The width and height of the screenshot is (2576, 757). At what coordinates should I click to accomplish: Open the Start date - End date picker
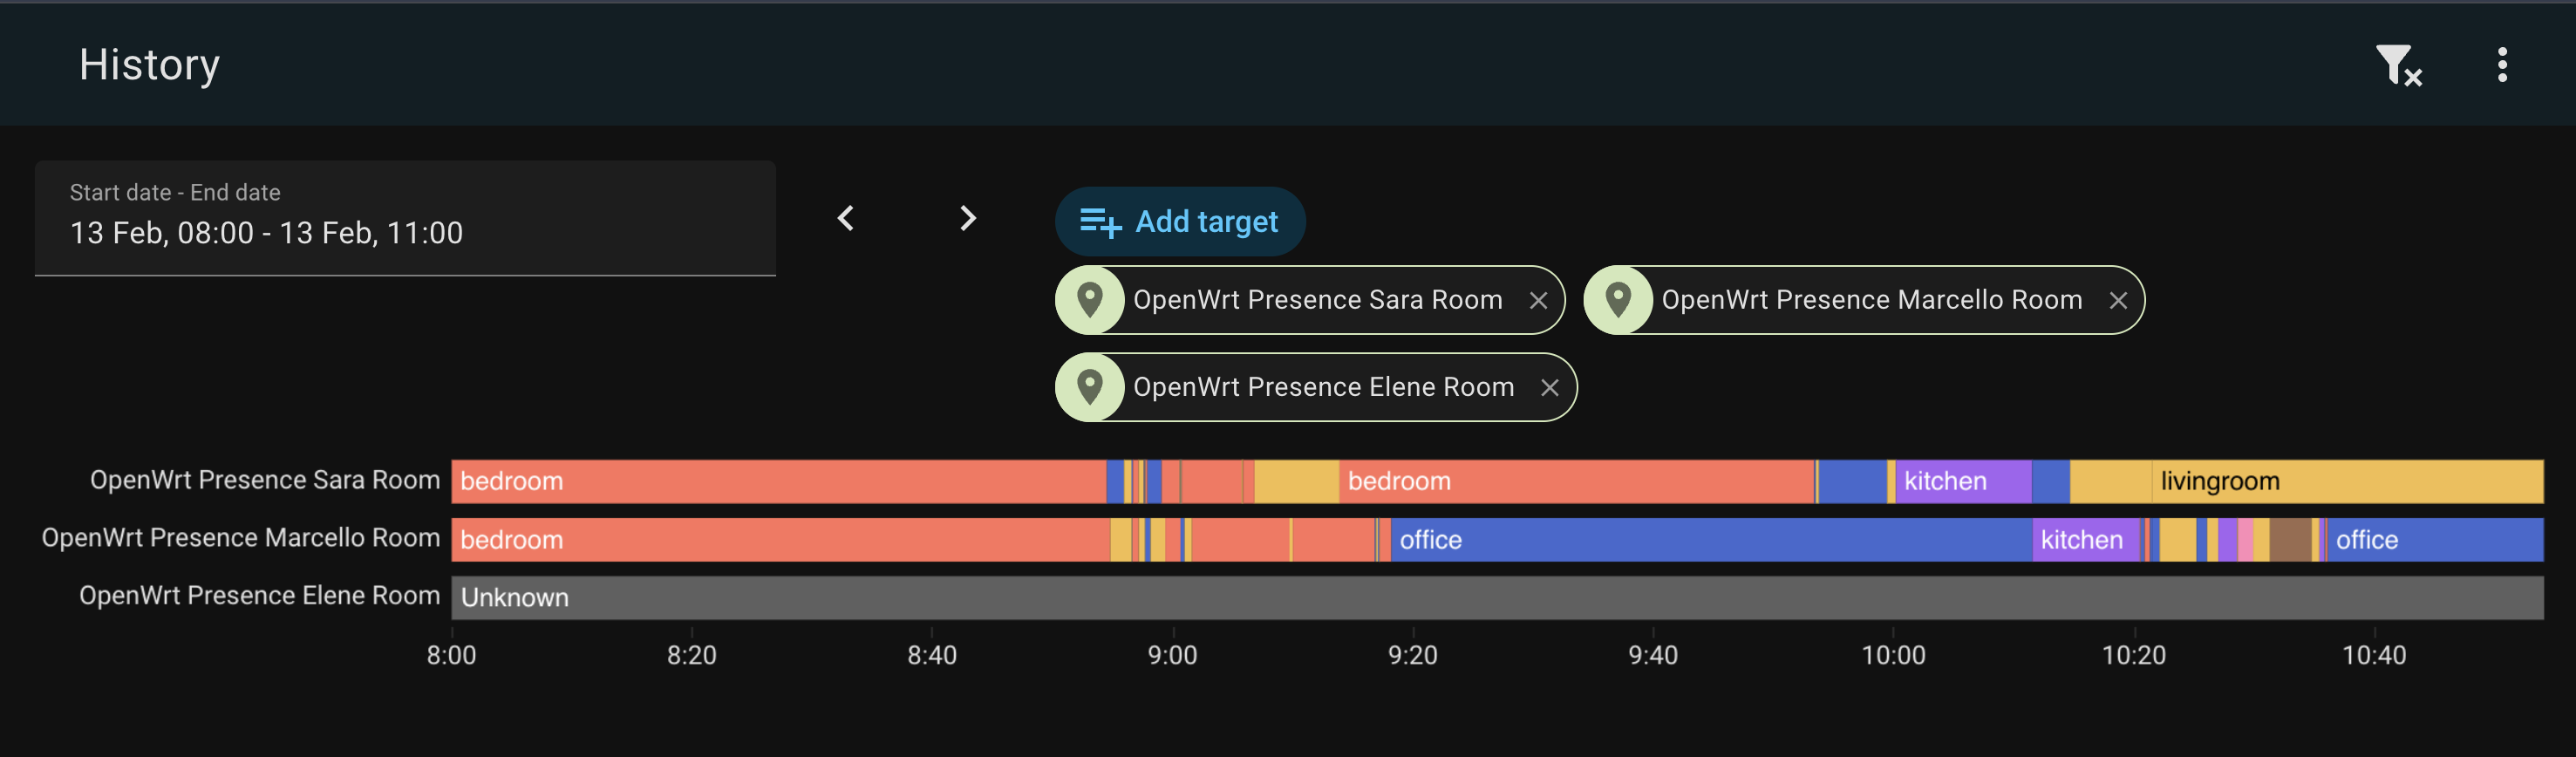pos(405,218)
